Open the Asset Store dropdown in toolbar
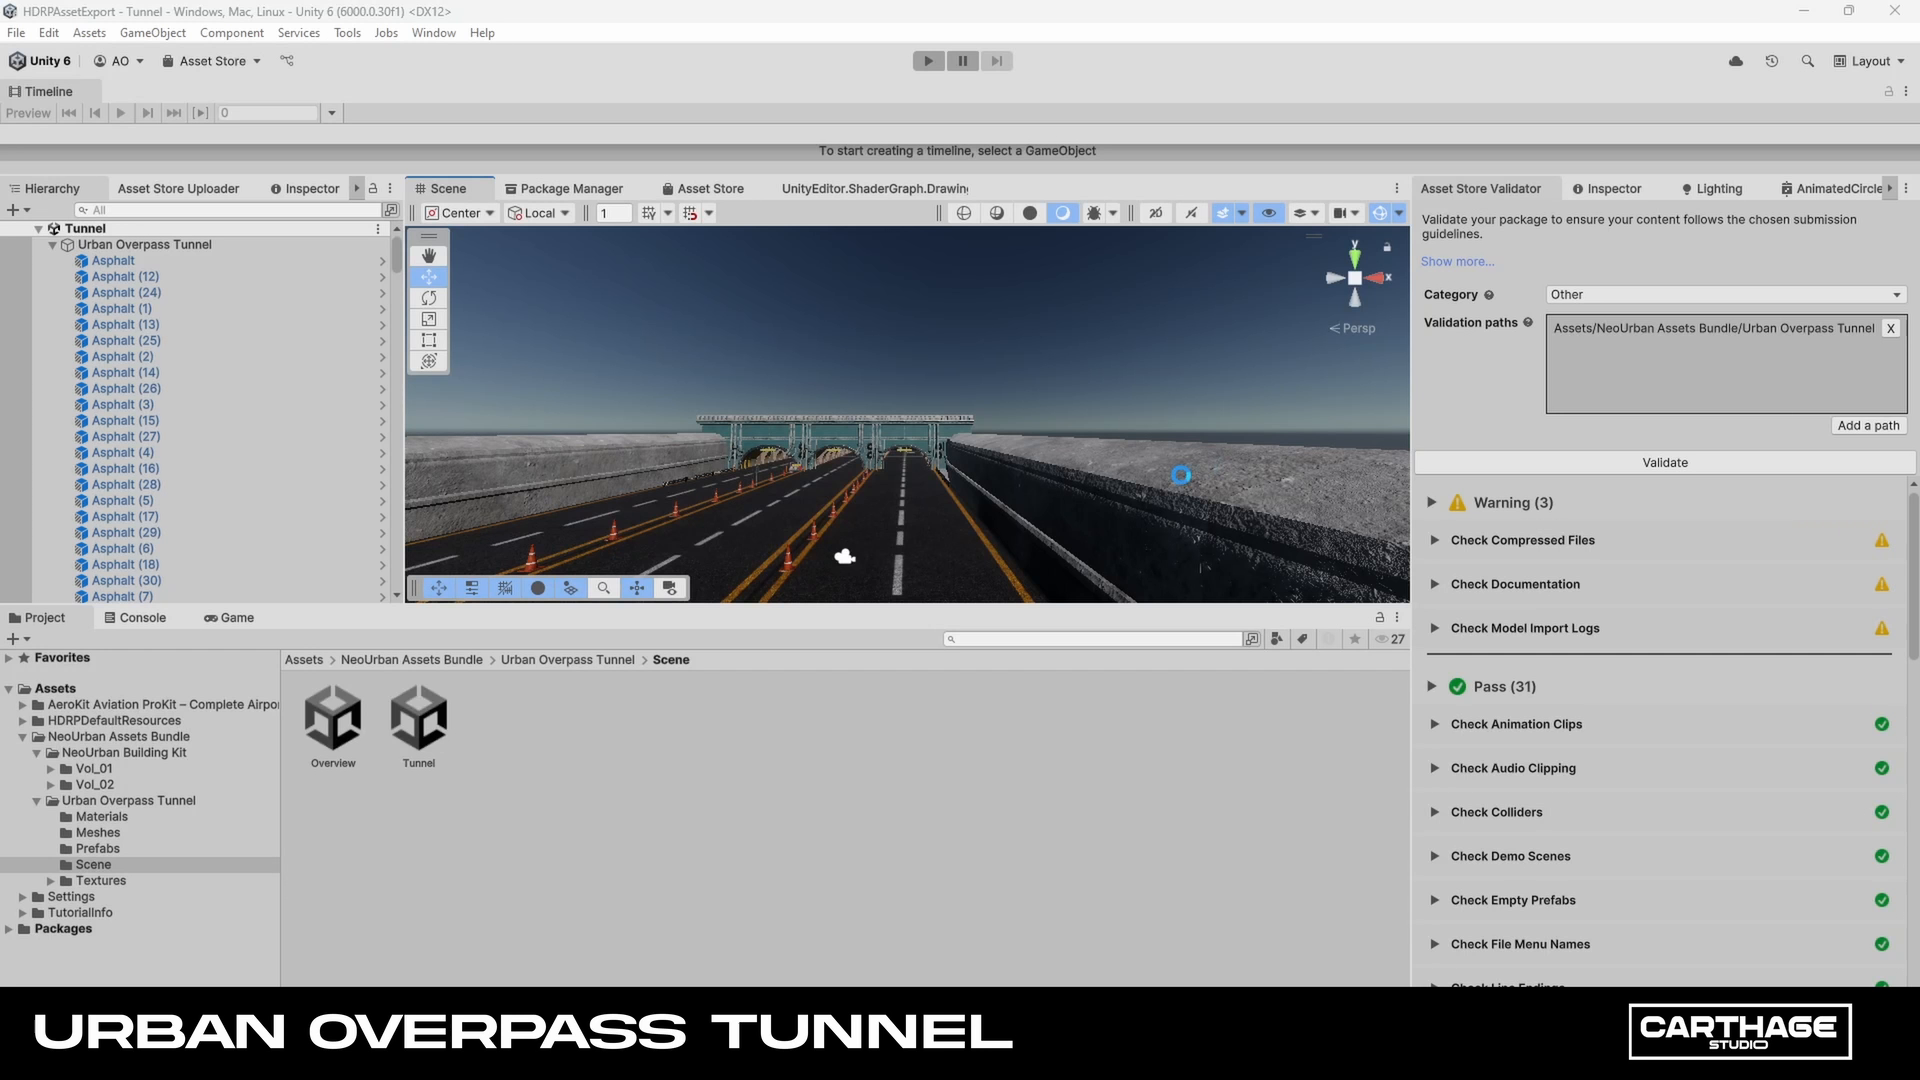Screen dimensions: 1920x1080 [x=211, y=61]
